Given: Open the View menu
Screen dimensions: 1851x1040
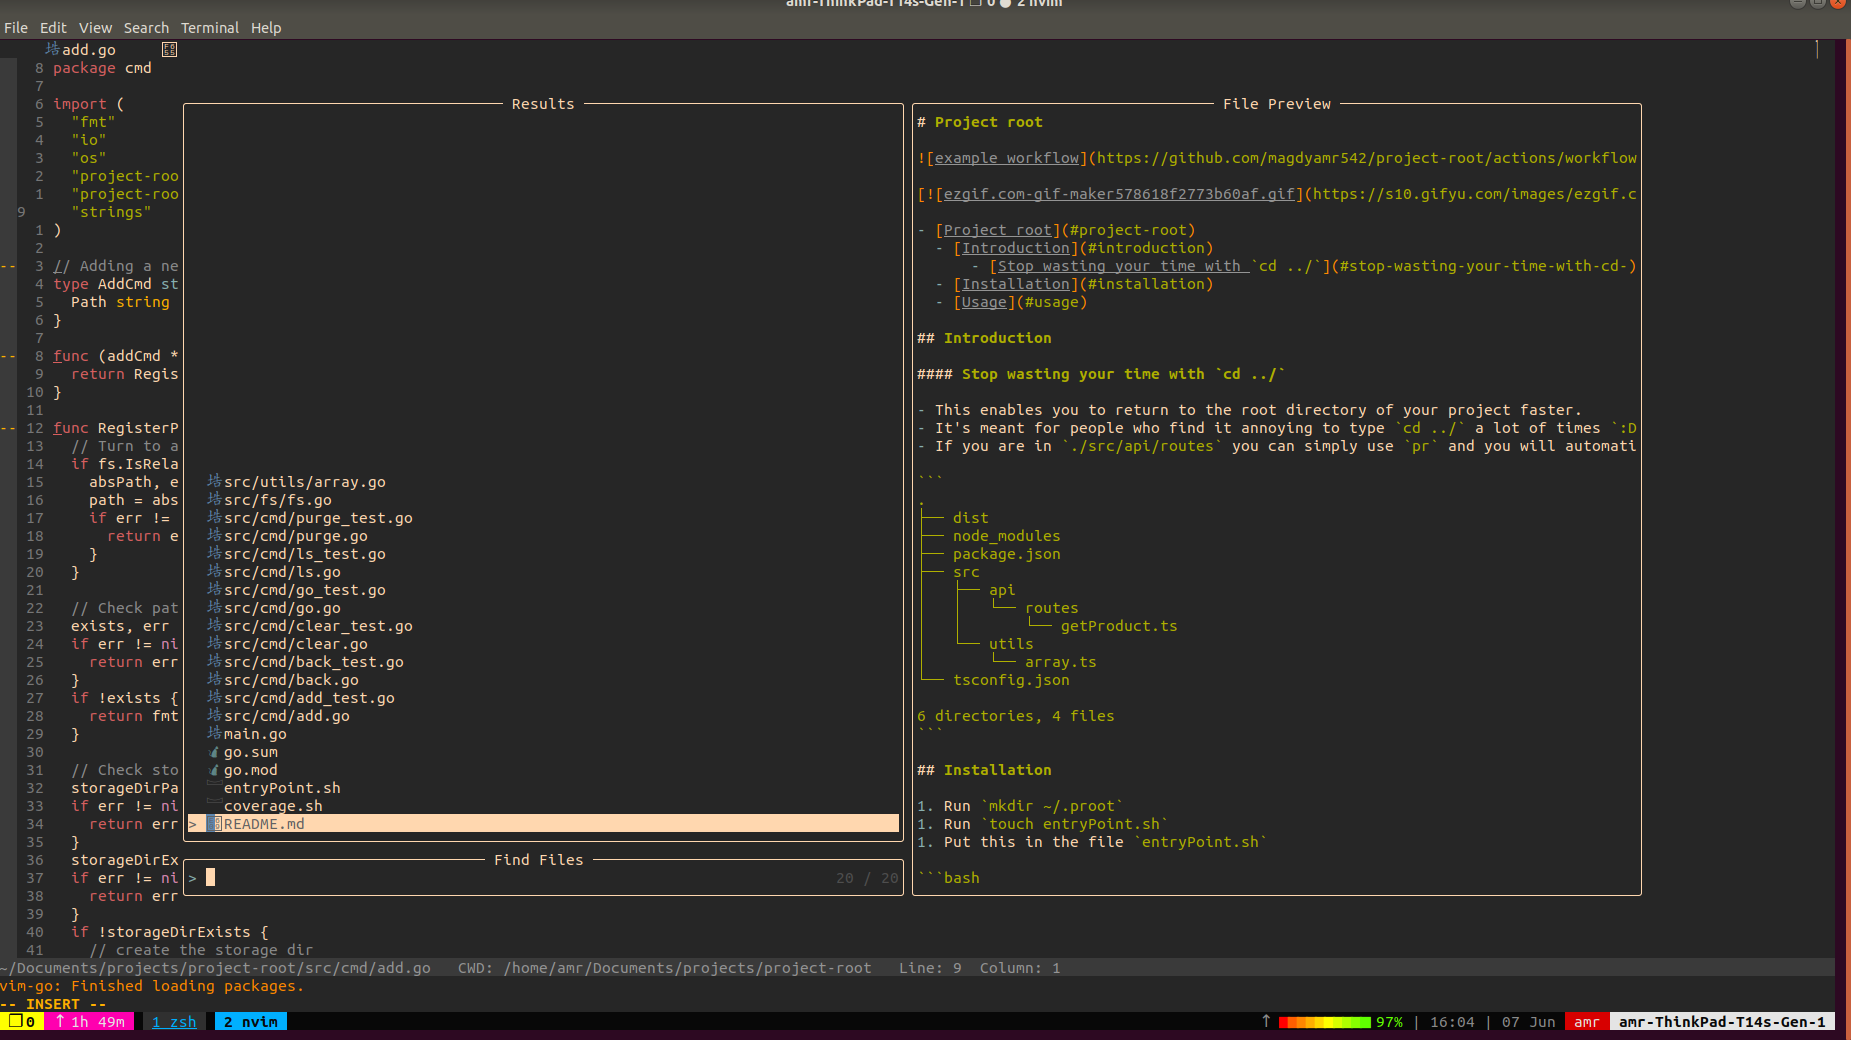Looking at the screenshot, I should pos(95,28).
